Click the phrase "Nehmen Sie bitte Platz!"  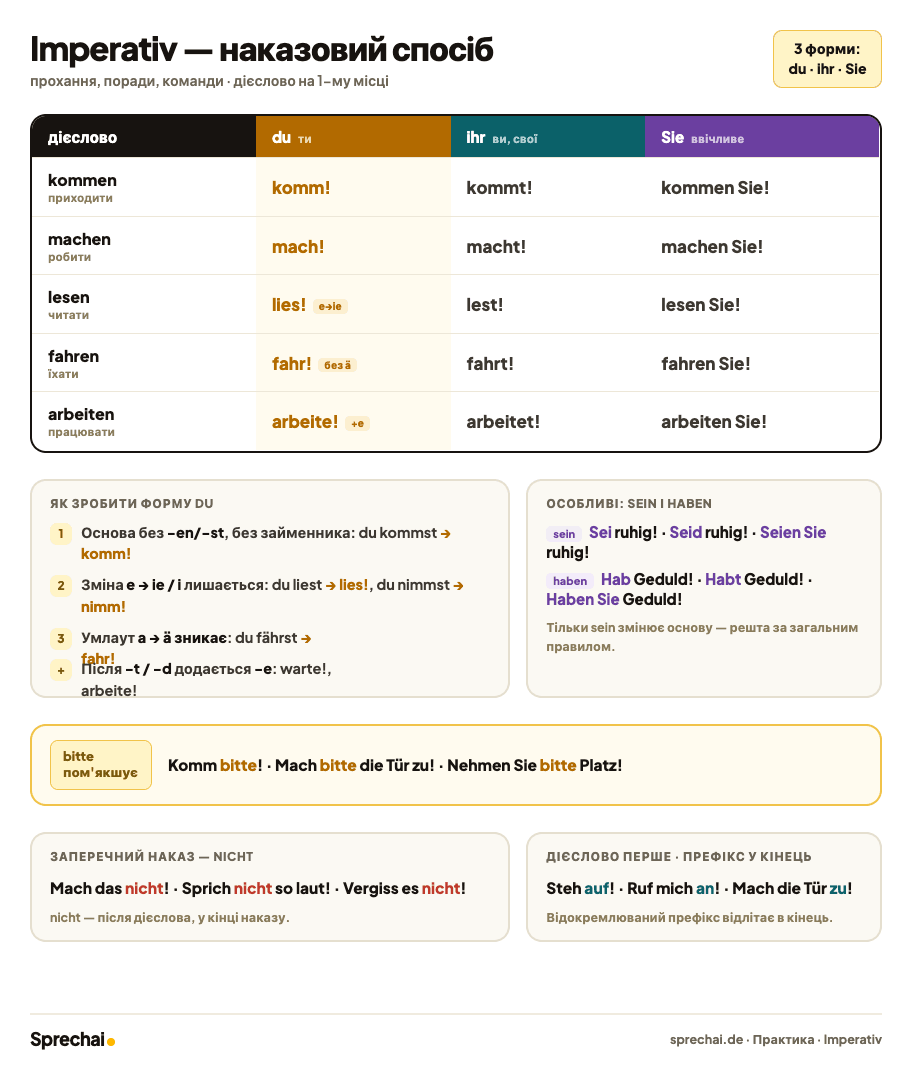(535, 765)
